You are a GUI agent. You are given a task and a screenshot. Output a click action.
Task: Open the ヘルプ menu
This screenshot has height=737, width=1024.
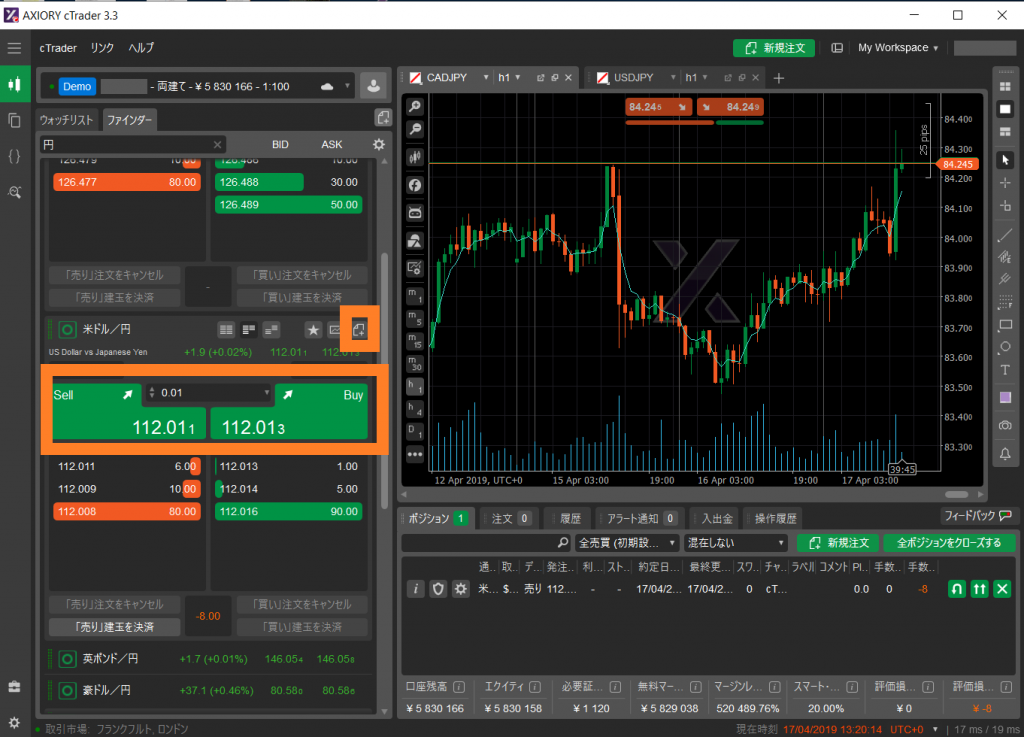coord(141,48)
